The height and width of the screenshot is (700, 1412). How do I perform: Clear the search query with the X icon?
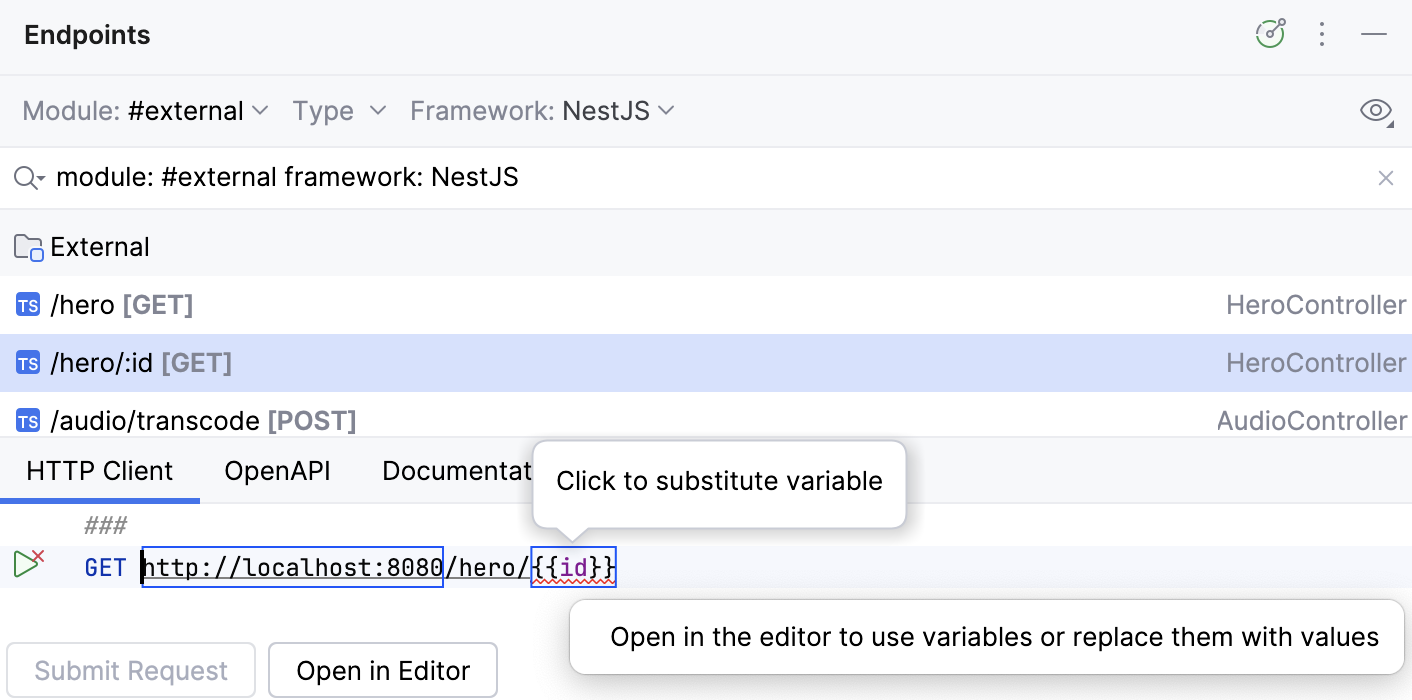click(1386, 177)
